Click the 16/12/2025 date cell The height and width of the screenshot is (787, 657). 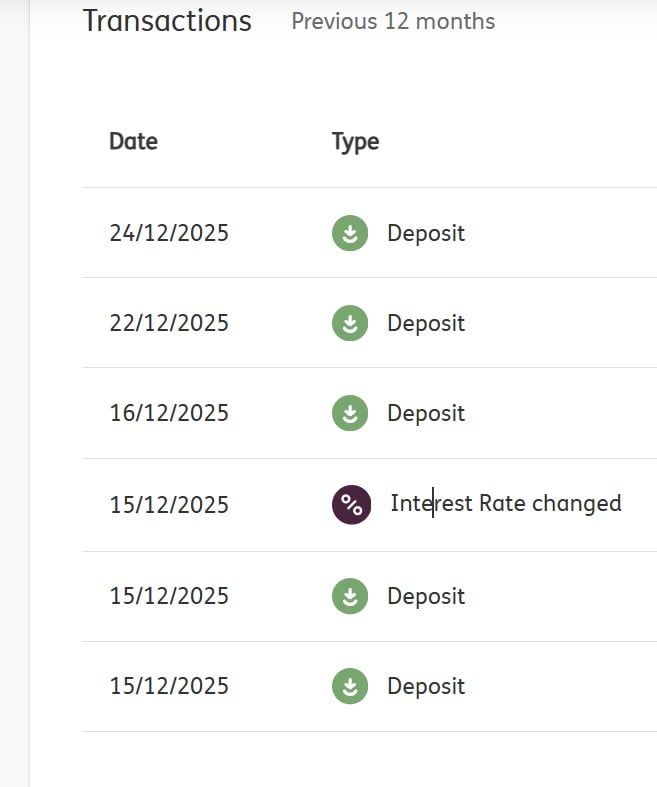pos(169,414)
